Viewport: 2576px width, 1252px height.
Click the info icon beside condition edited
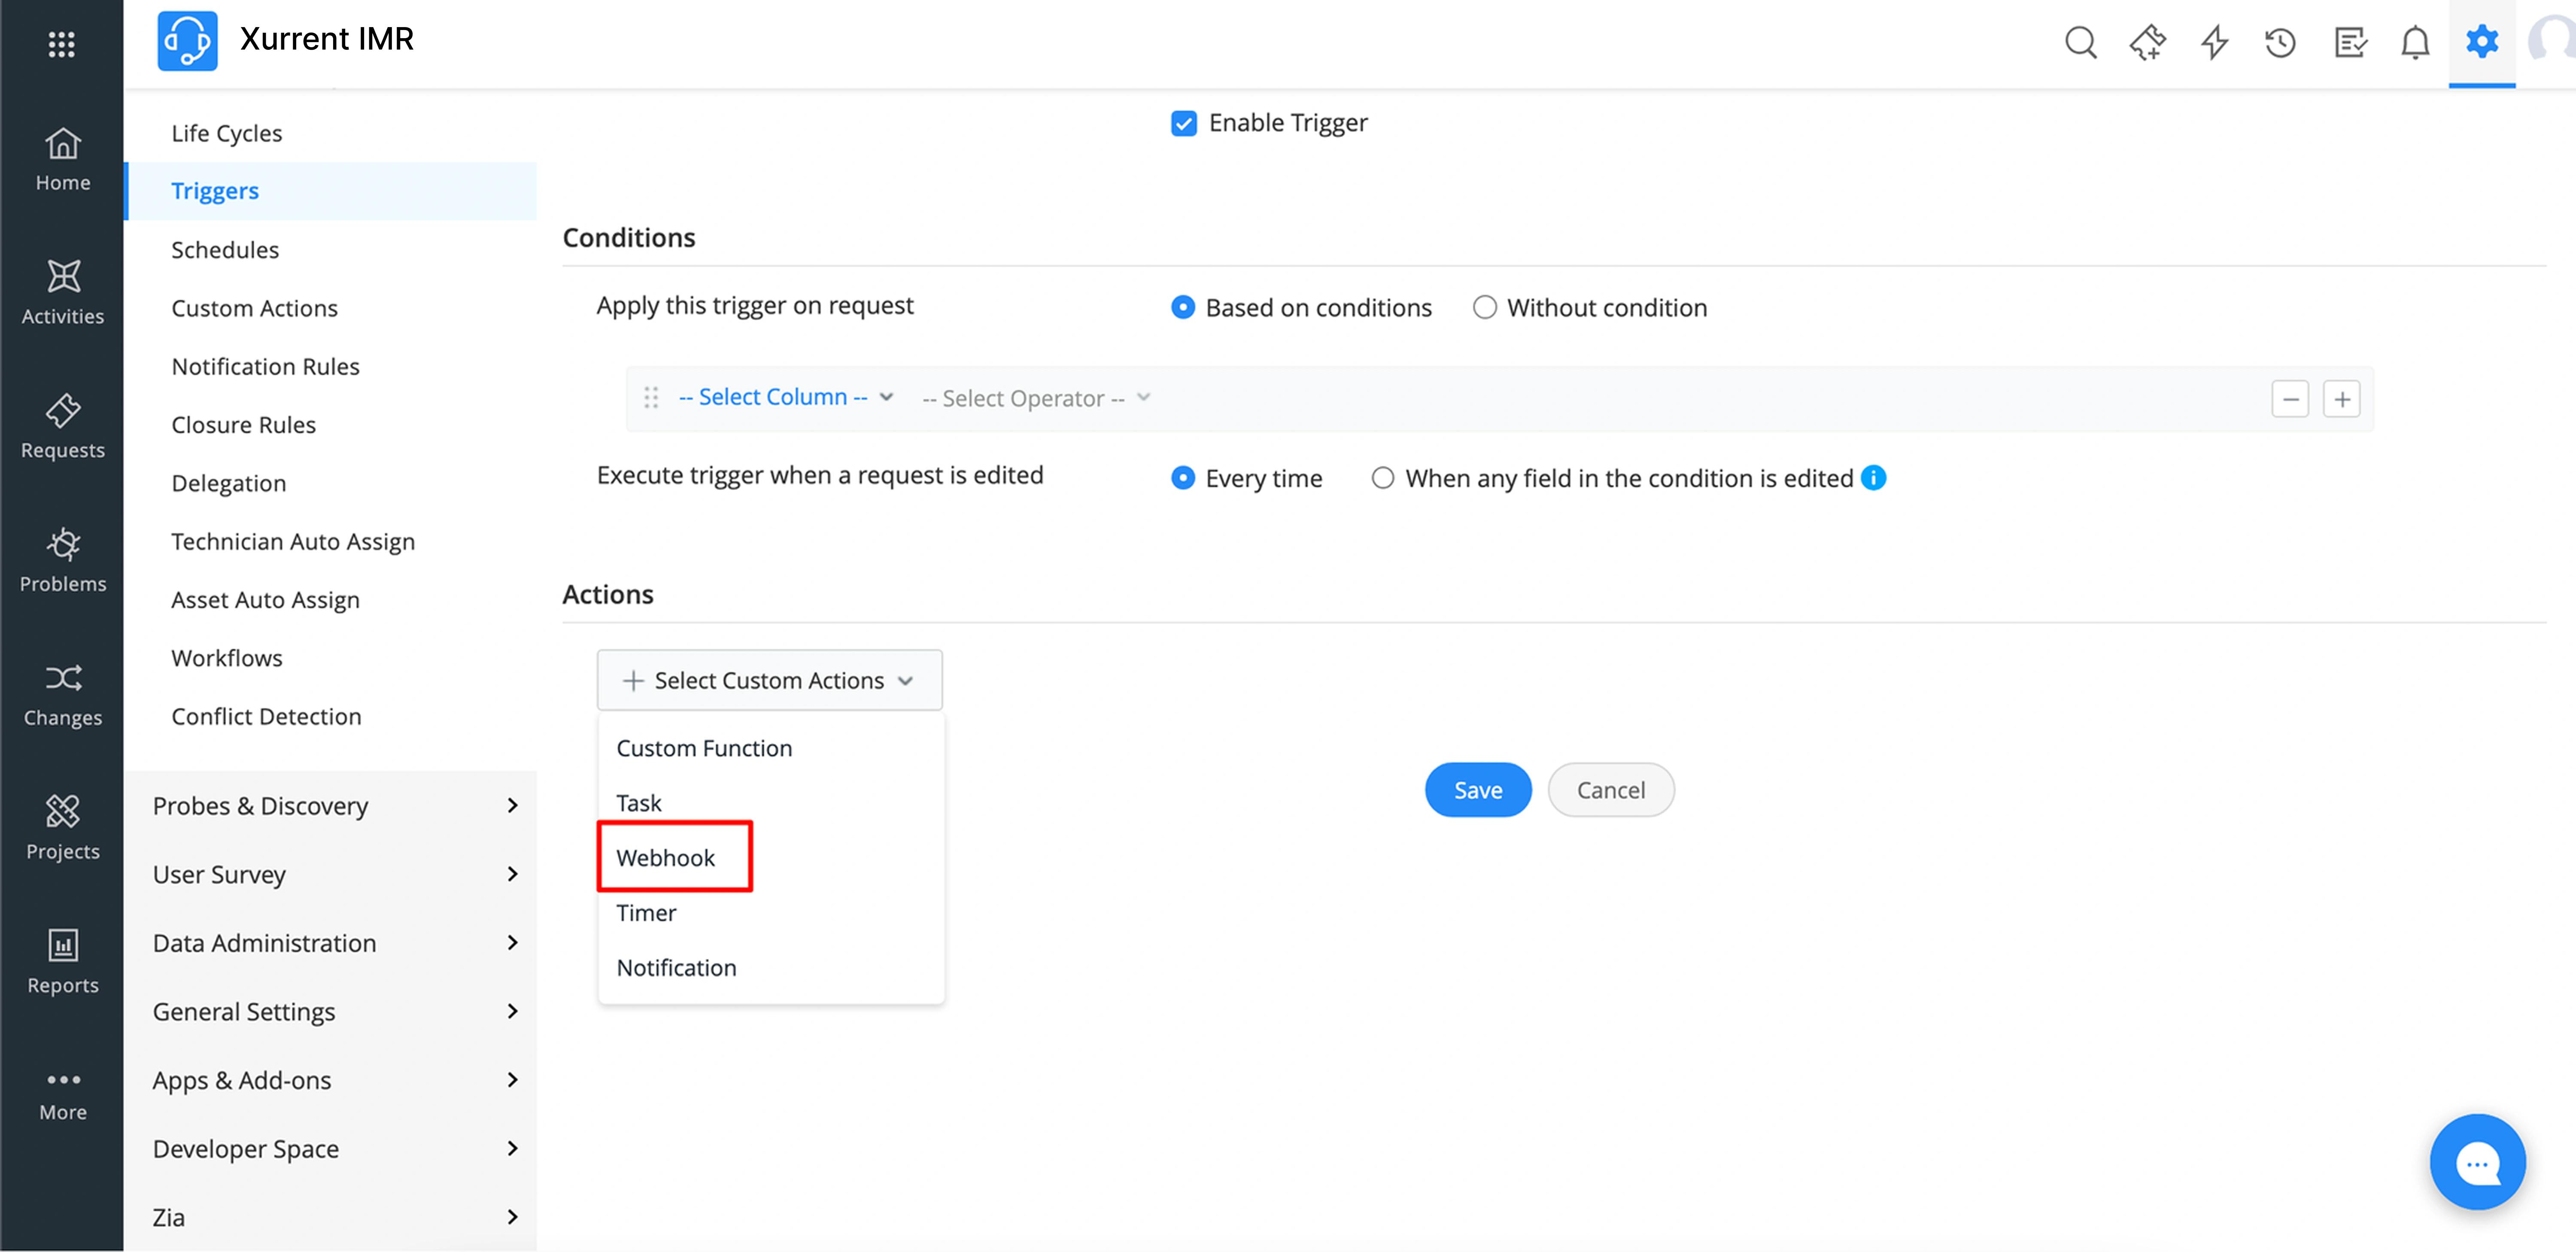[x=1873, y=478]
